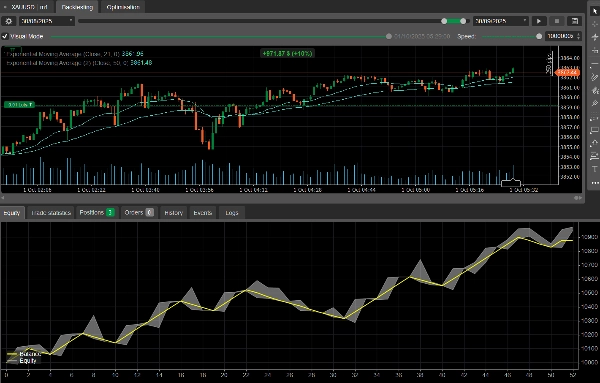
Task: Stop the running backtest
Action: pos(557,21)
